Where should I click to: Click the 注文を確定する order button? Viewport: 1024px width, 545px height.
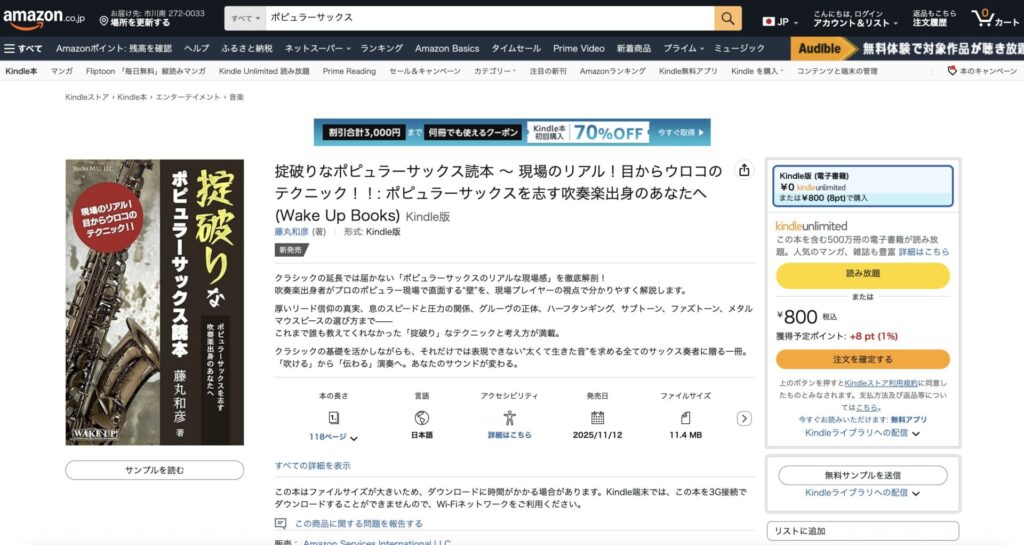pos(862,359)
